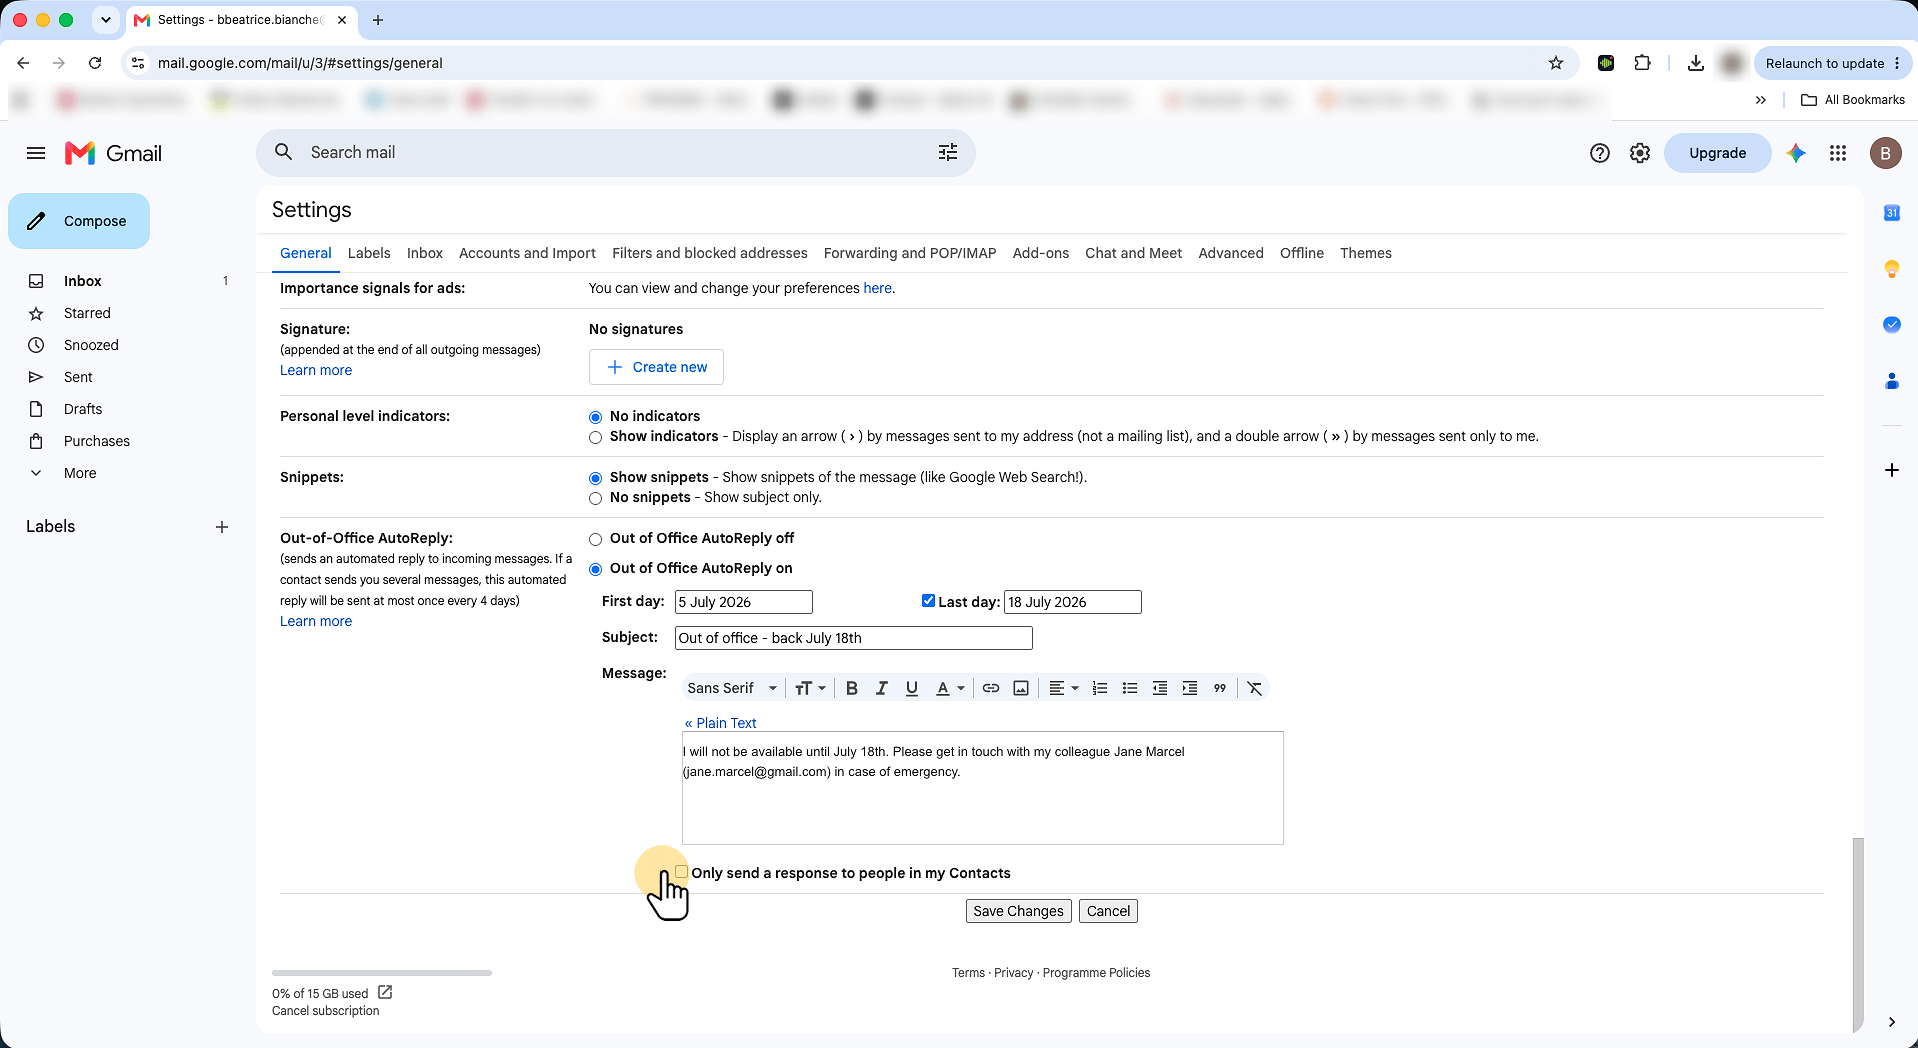Screen dimensions: 1918x1048
Task: Expand hidden bookmarks chevron
Action: (x=1760, y=100)
